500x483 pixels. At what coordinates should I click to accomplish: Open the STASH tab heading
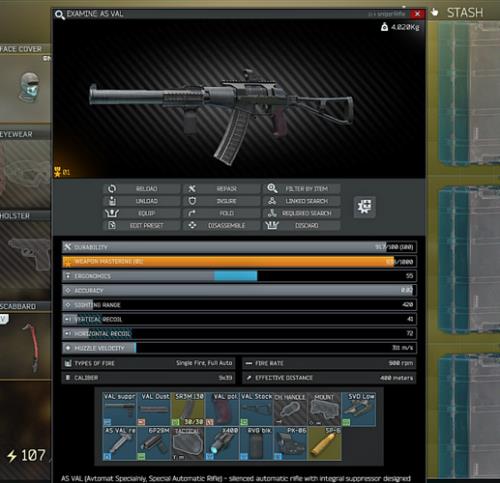pos(465,13)
